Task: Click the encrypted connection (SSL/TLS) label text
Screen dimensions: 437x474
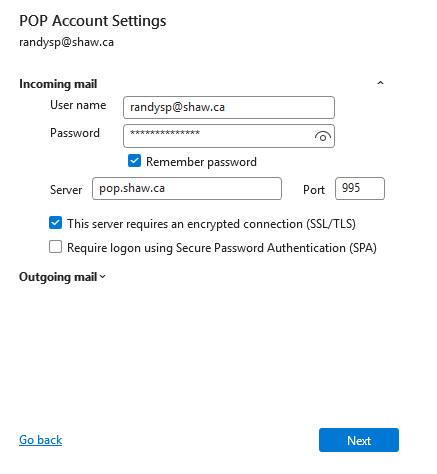Action: 211,224
